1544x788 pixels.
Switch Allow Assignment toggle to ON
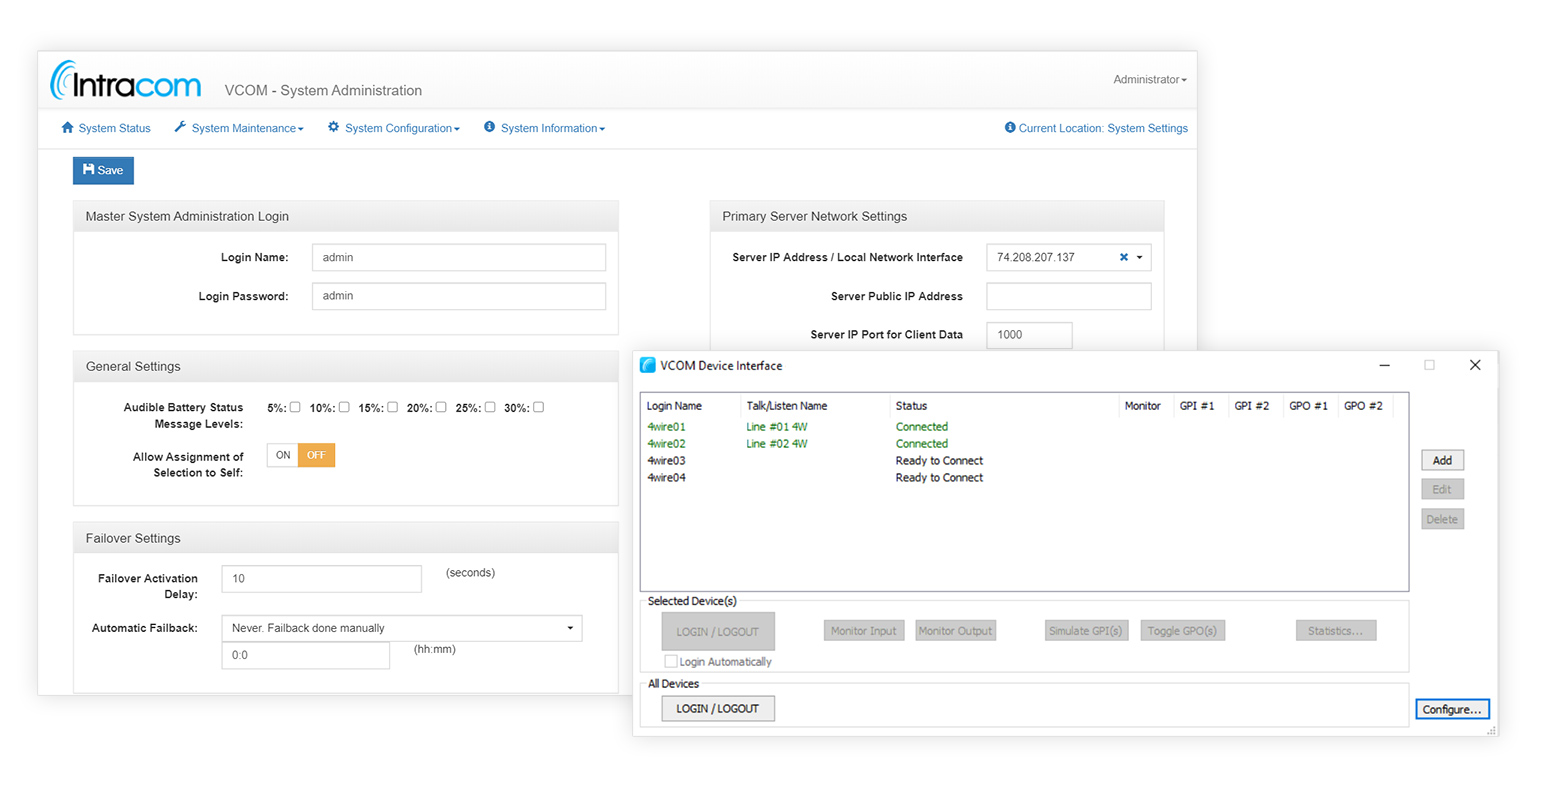284,455
